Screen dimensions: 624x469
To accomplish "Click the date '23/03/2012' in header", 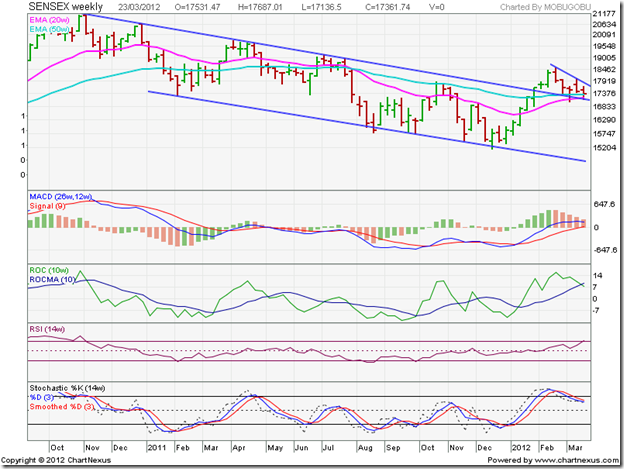I will coord(139,7).
